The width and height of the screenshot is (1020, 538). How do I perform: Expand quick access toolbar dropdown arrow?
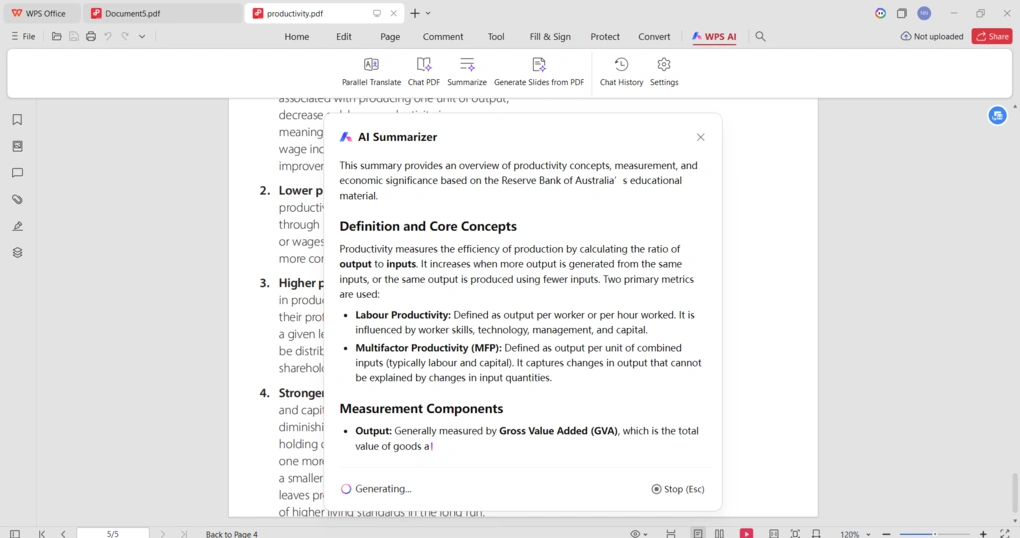point(142,36)
